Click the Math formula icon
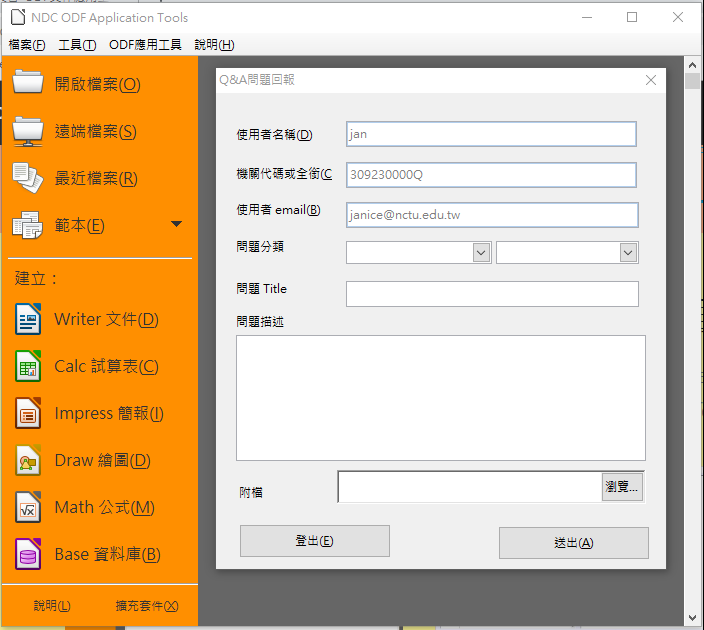704x630 pixels. [x=27, y=508]
